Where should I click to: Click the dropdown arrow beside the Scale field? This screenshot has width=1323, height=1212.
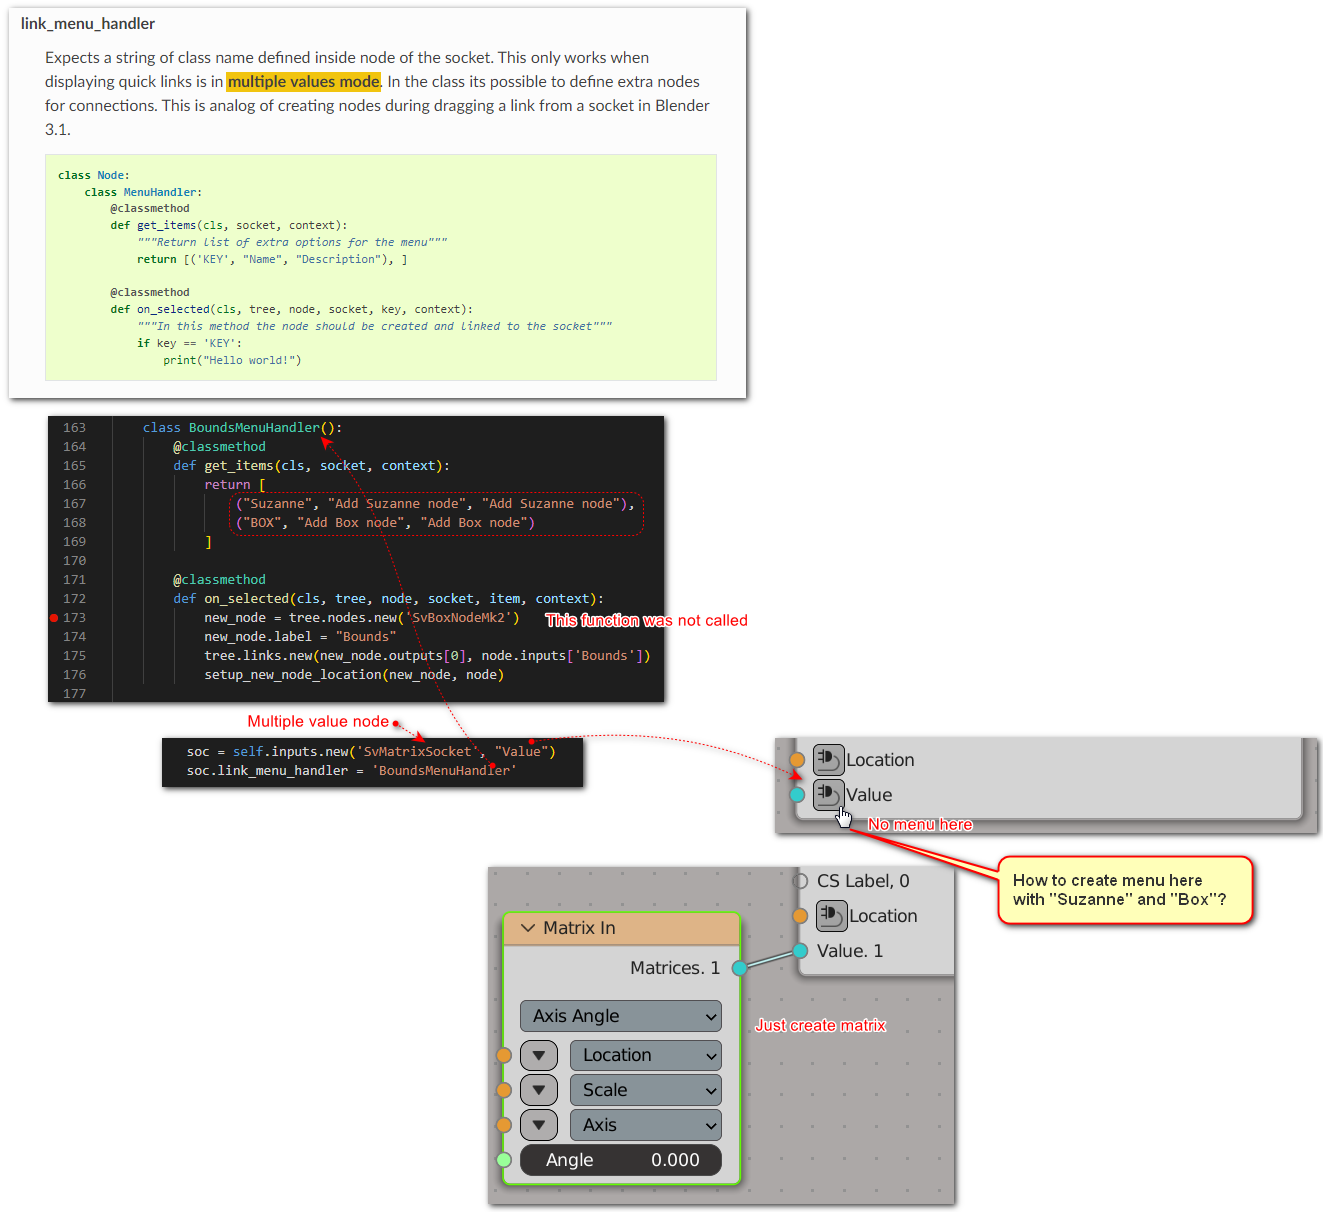(538, 1089)
